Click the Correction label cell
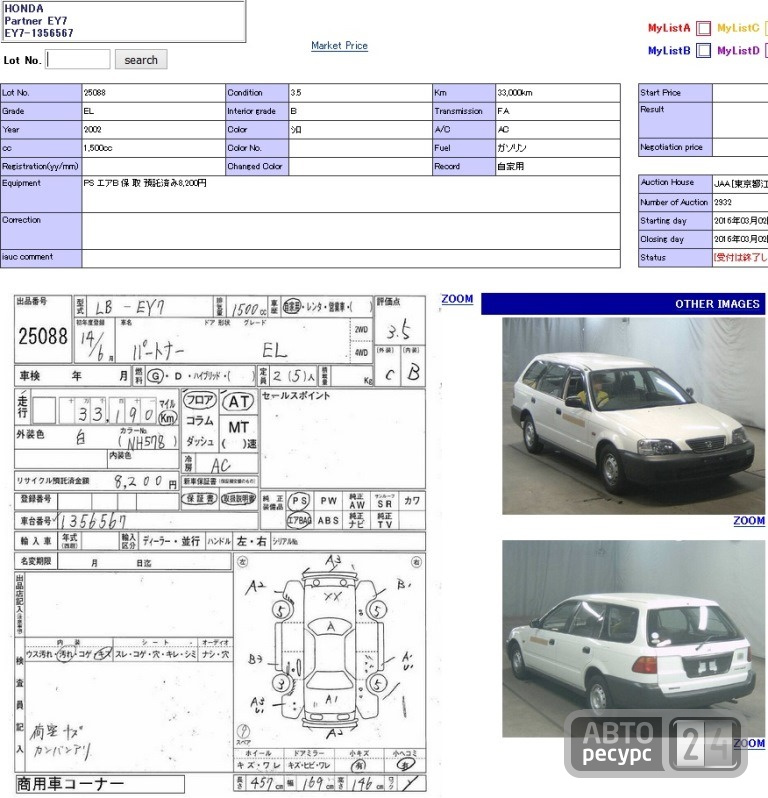This screenshot has height=798, width=768. (x=41, y=231)
